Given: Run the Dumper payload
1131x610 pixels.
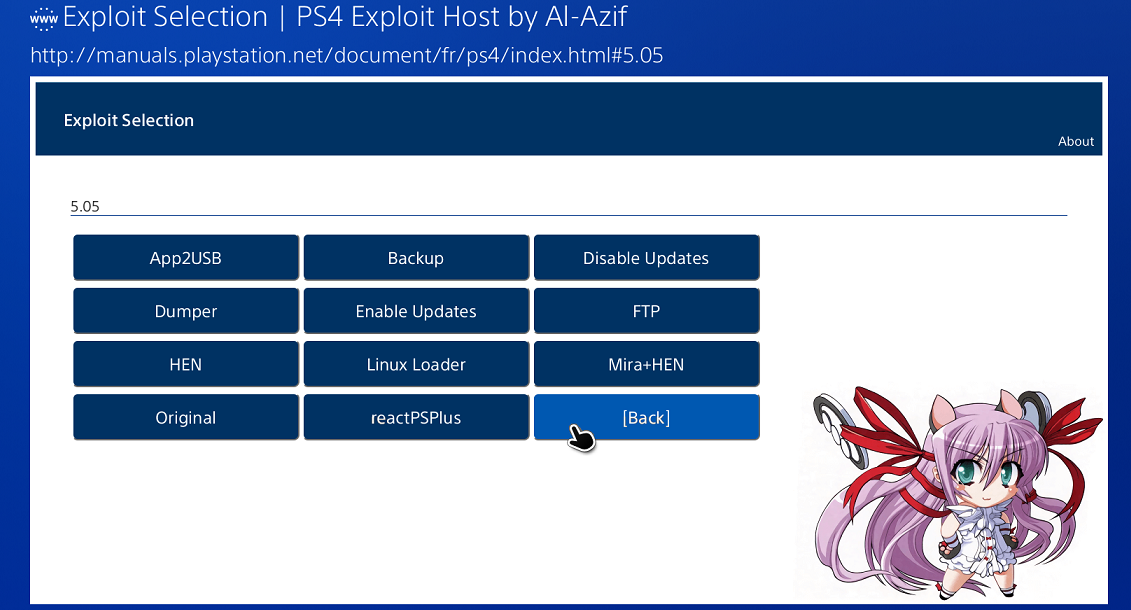Looking at the screenshot, I should 185,311.
